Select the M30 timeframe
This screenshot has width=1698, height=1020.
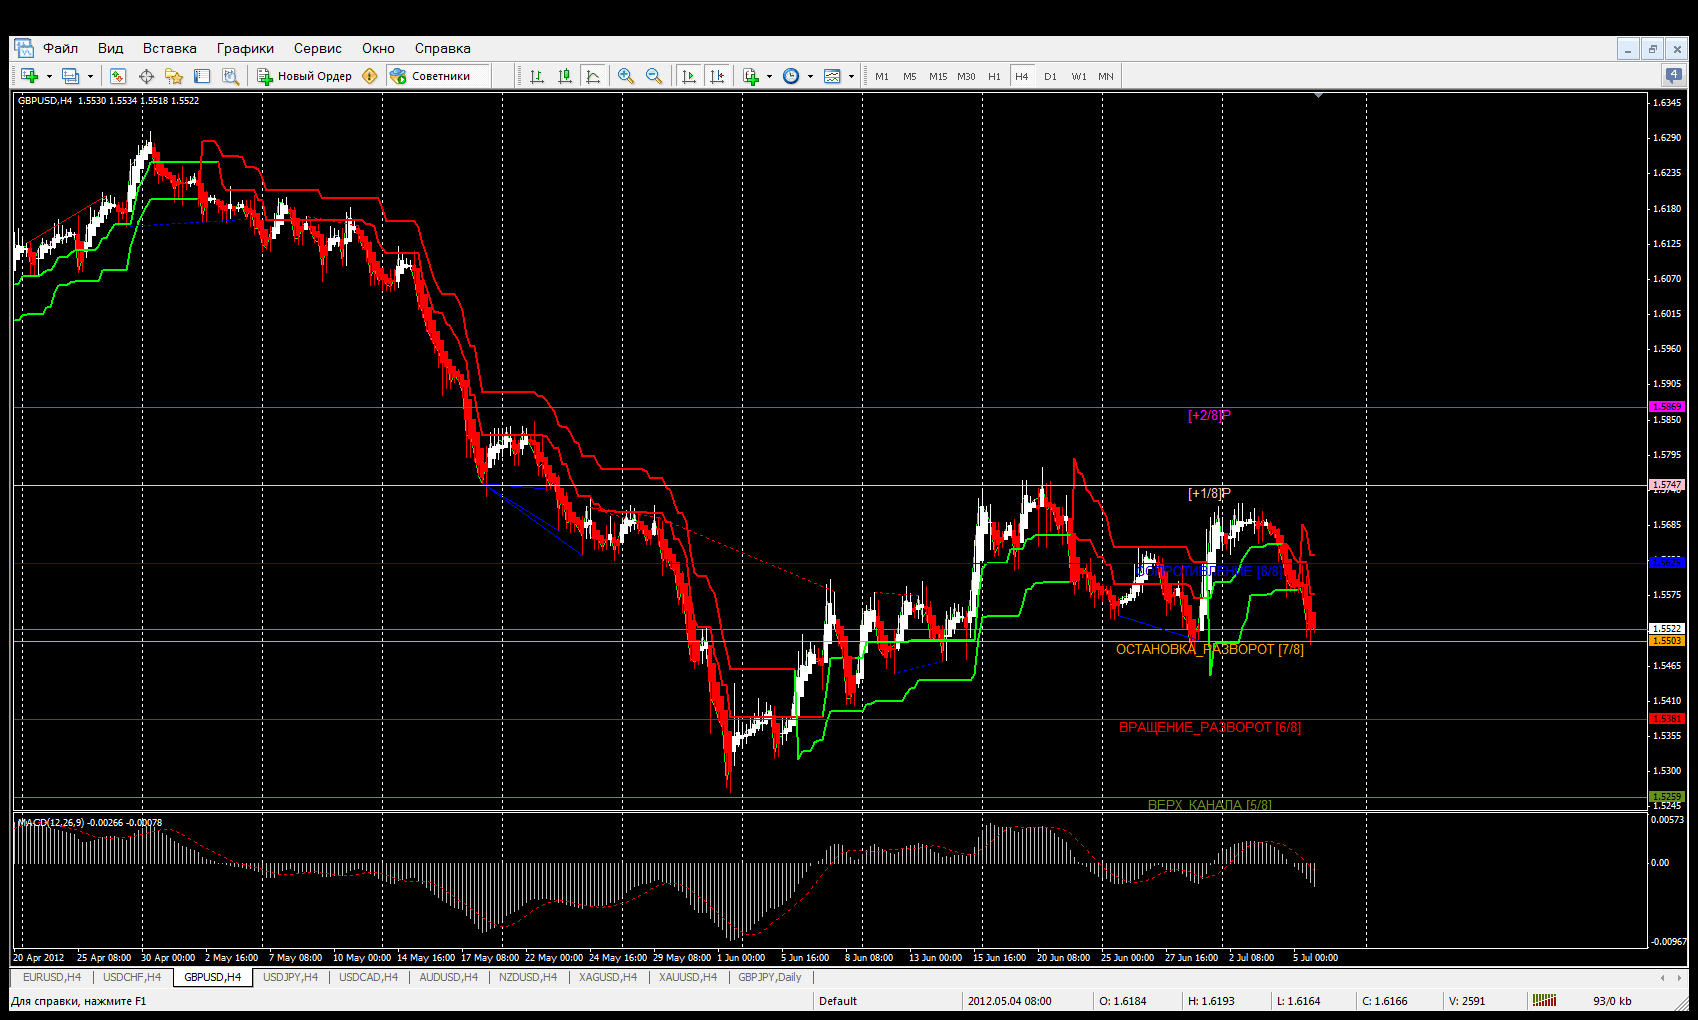[966, 76]
